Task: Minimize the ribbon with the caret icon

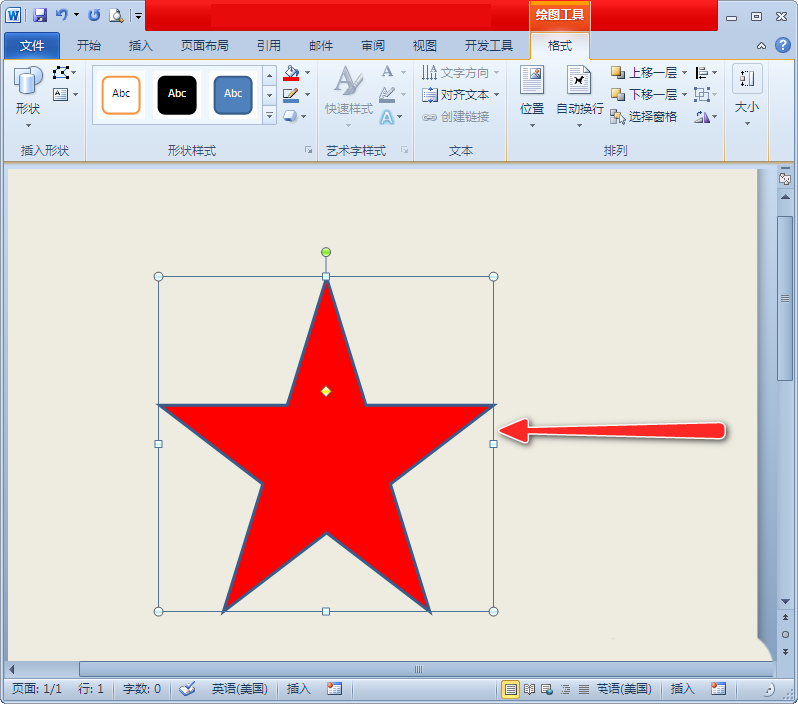Action: point(761,46)
